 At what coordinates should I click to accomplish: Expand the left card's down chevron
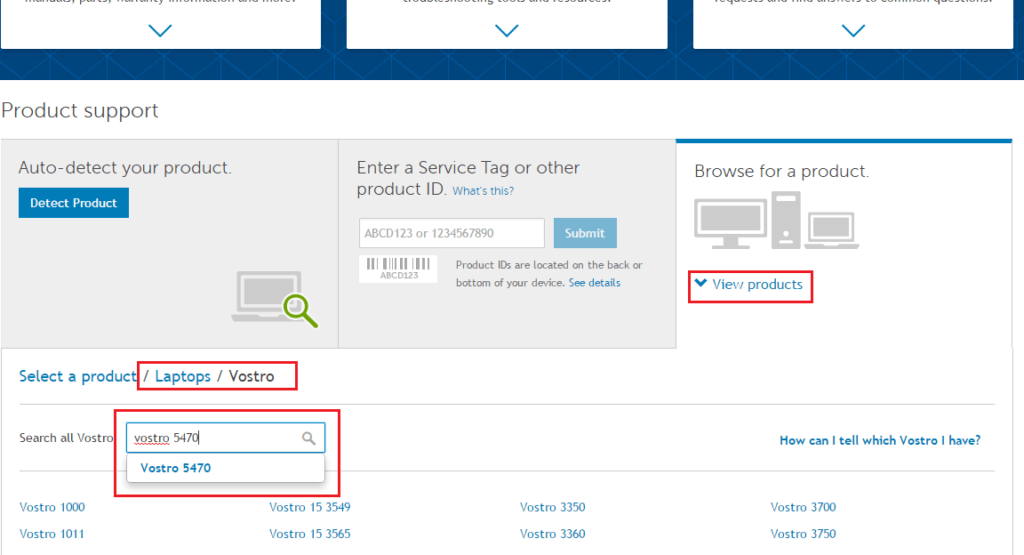click(160, 31)
